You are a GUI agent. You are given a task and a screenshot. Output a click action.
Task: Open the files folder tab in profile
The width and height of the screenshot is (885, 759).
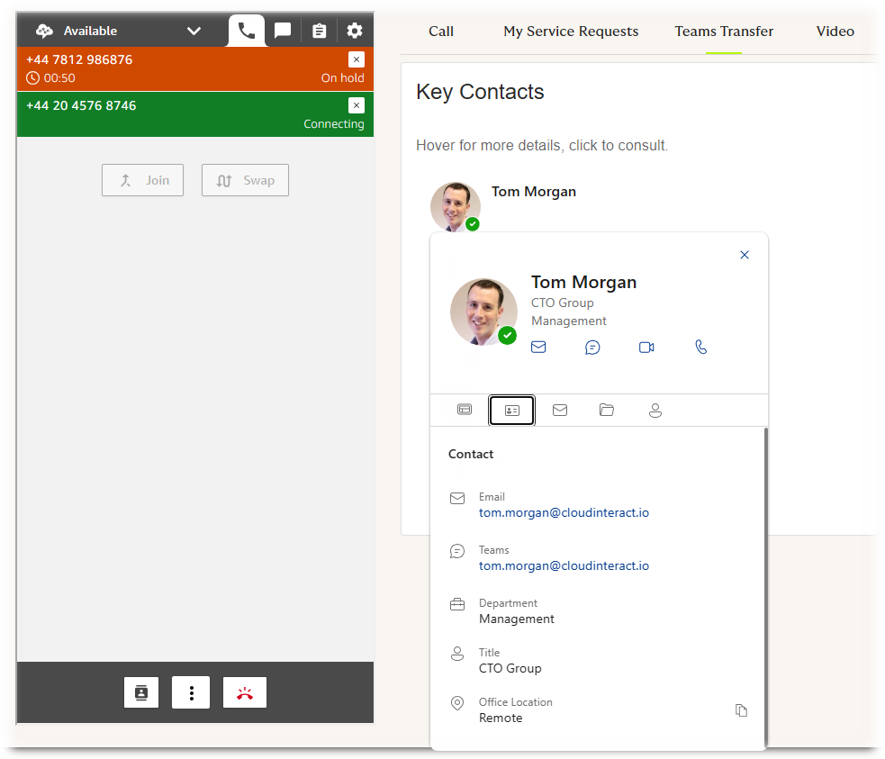tap(607, 410)
